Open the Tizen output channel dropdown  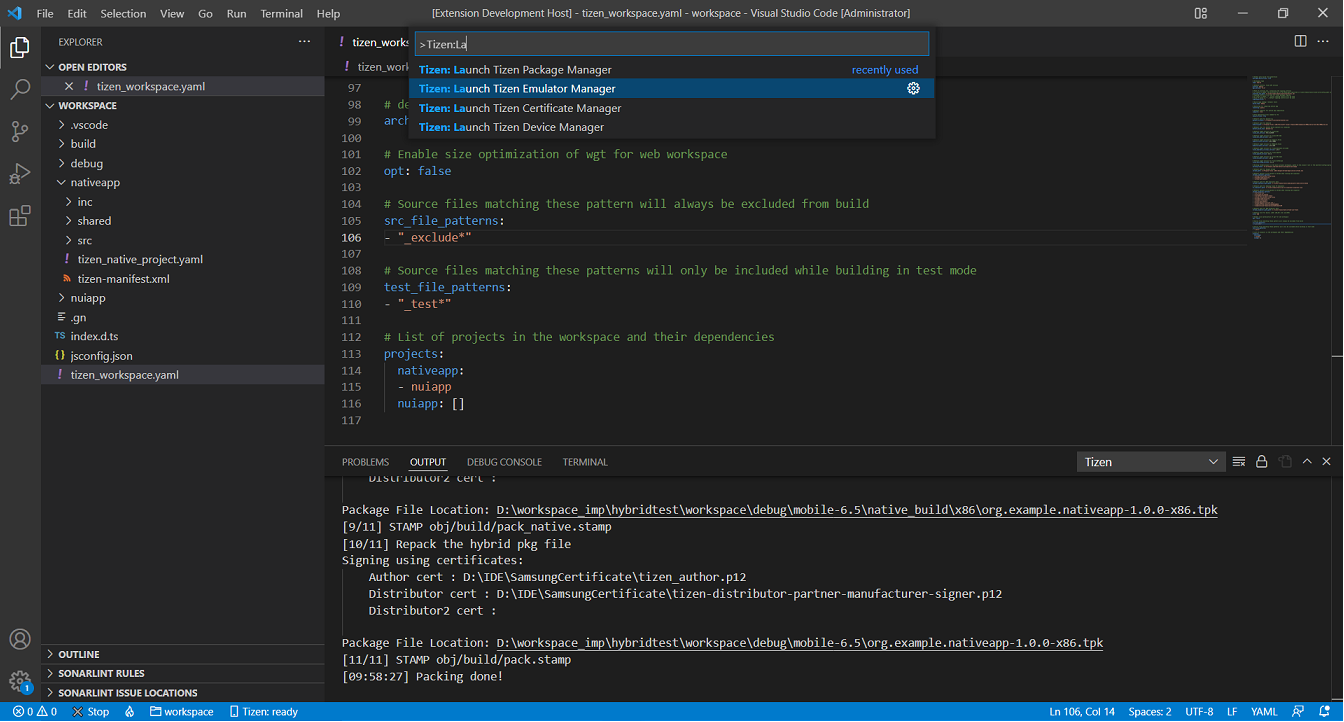[1150, 461]
